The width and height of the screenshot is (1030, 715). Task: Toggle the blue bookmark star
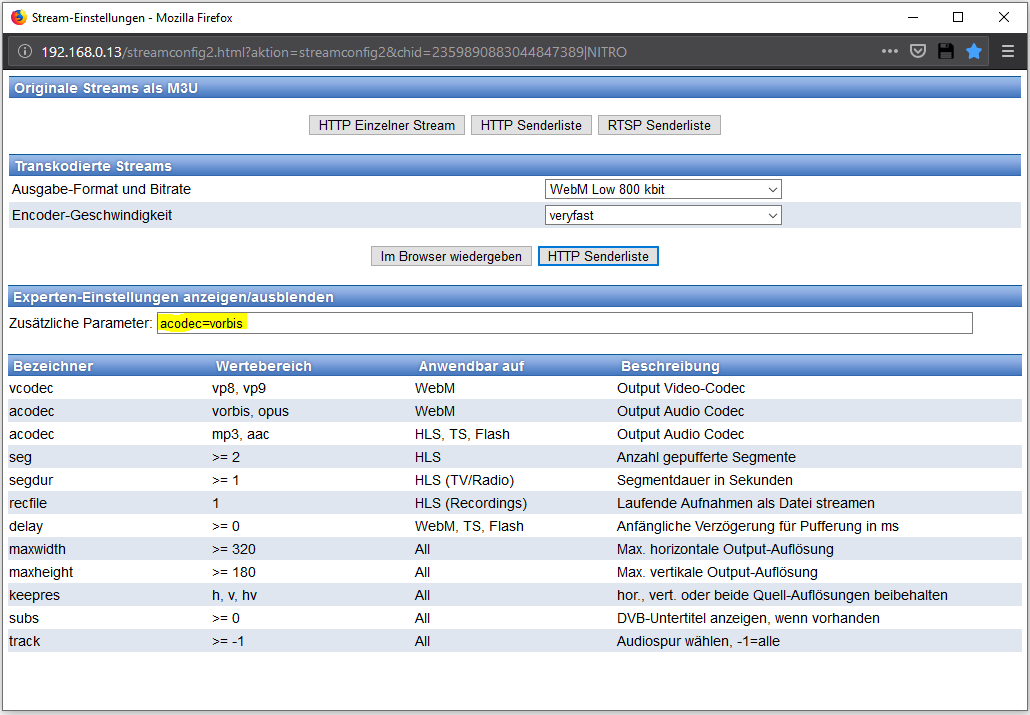(973, 52)
